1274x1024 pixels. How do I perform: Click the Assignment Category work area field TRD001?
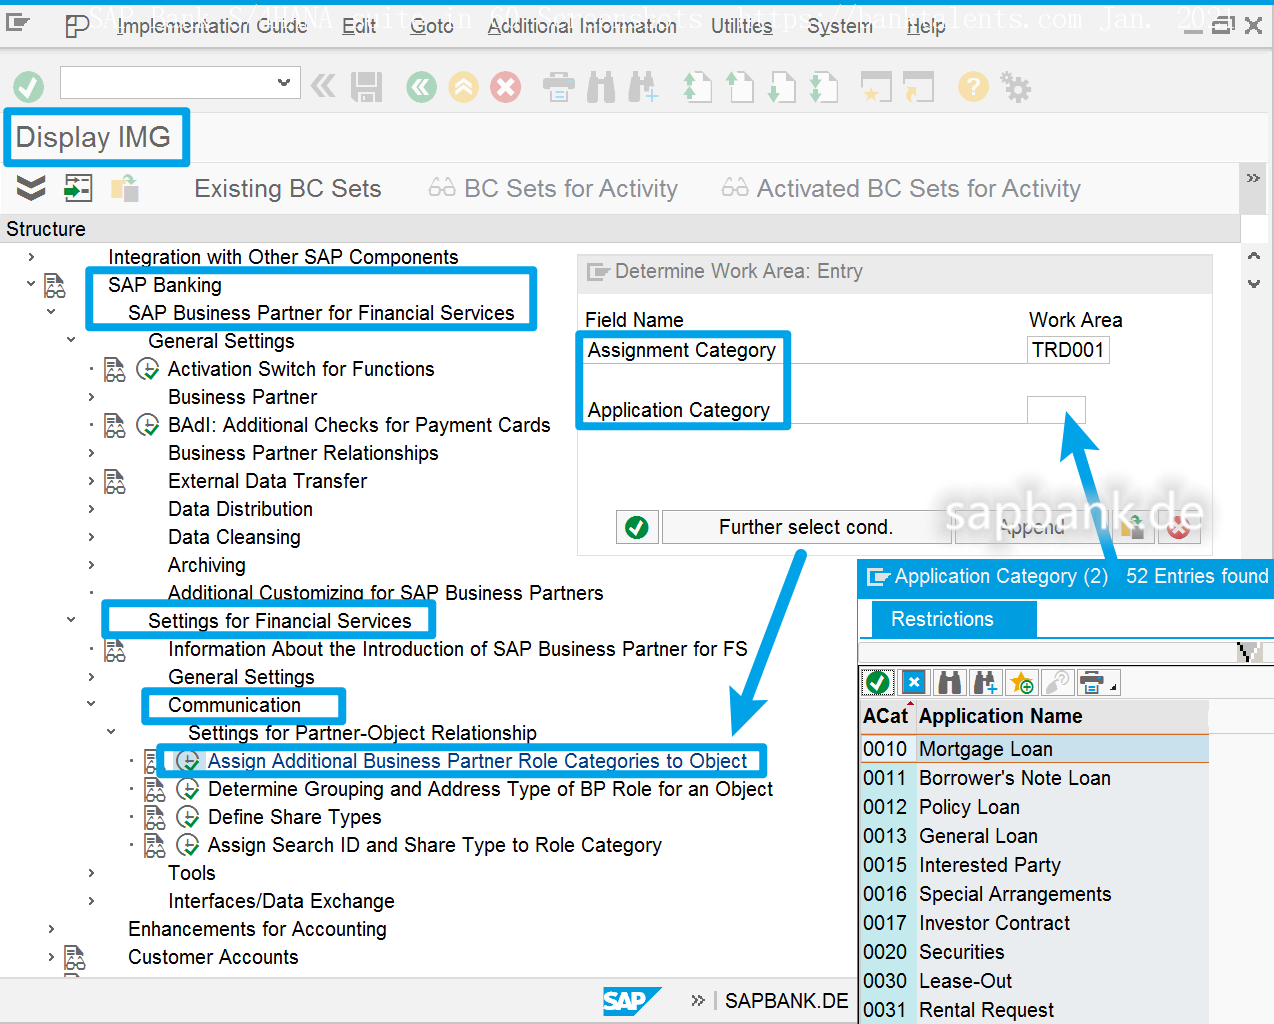pyautogui.click(x=1068, y=350)
